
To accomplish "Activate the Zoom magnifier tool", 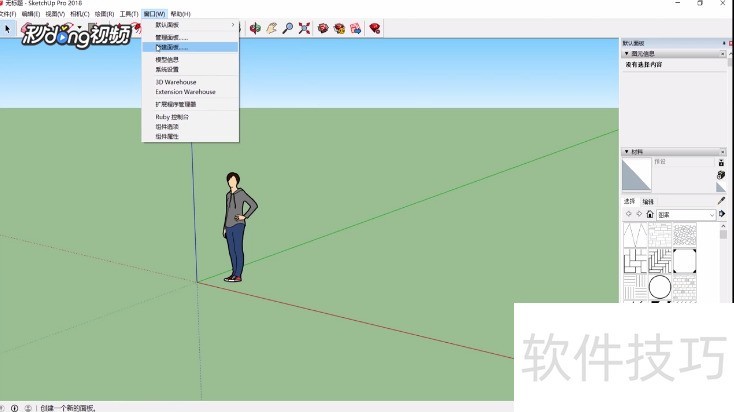I will (288, 29).
